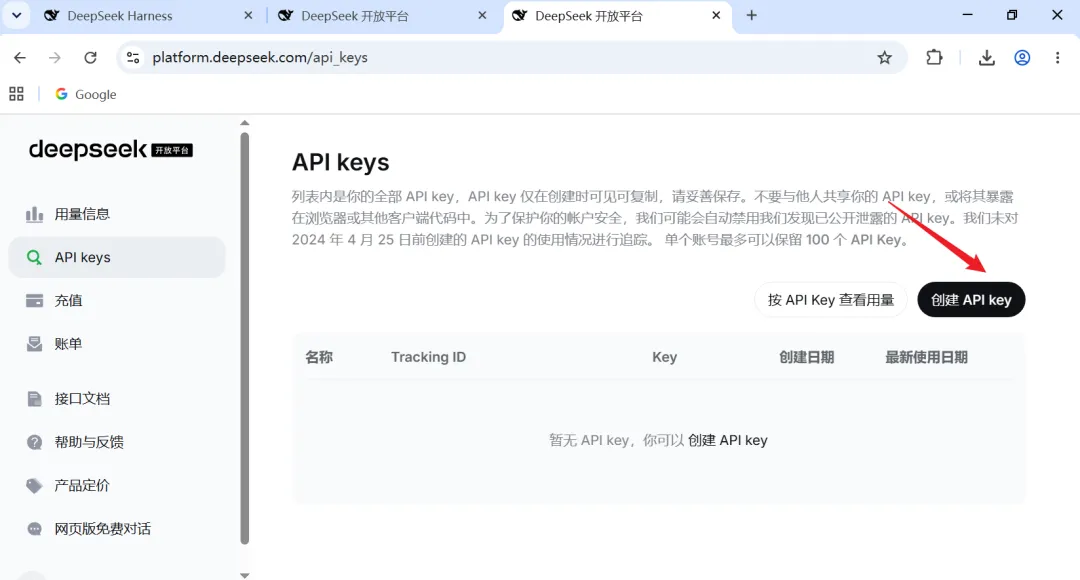Open Google bookmark
The height and width of the screenshot is (580, 1080).
pos(86,94)
